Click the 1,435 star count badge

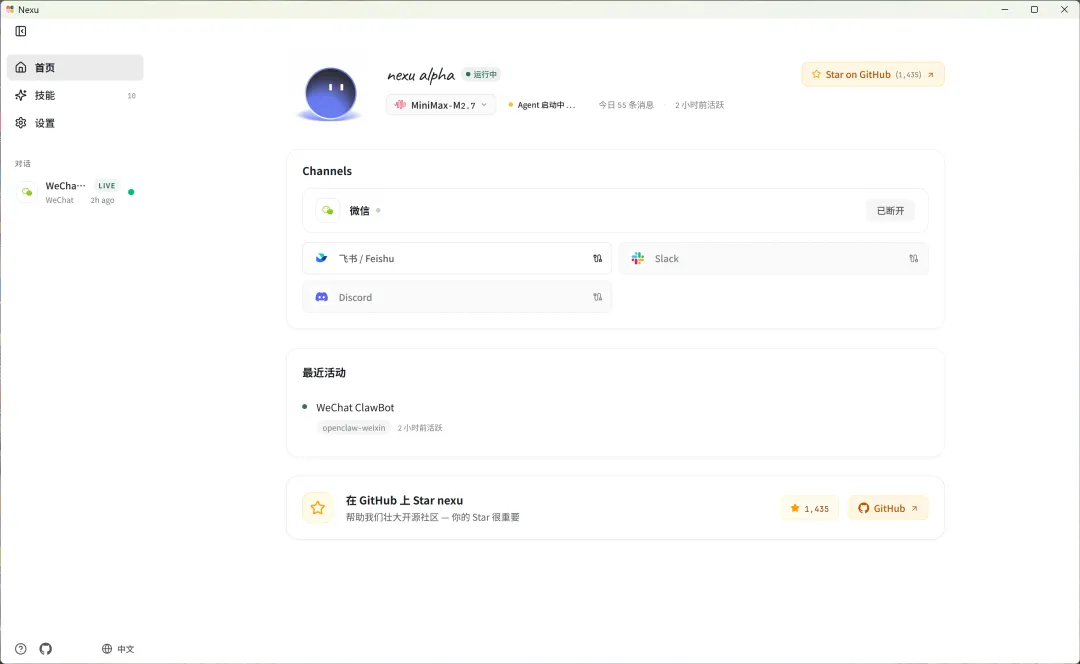(810, 508)
